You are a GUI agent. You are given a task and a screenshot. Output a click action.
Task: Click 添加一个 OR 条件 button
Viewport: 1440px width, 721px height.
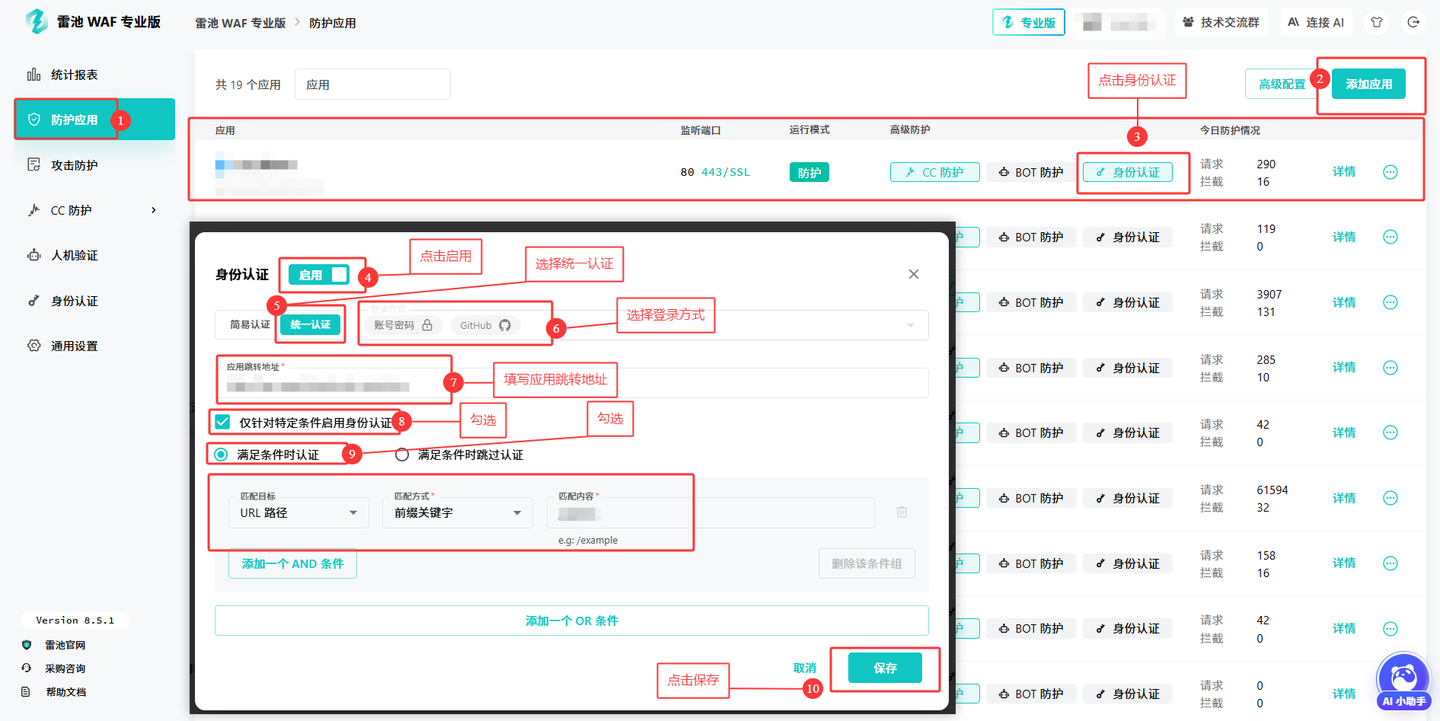(572, 620)
